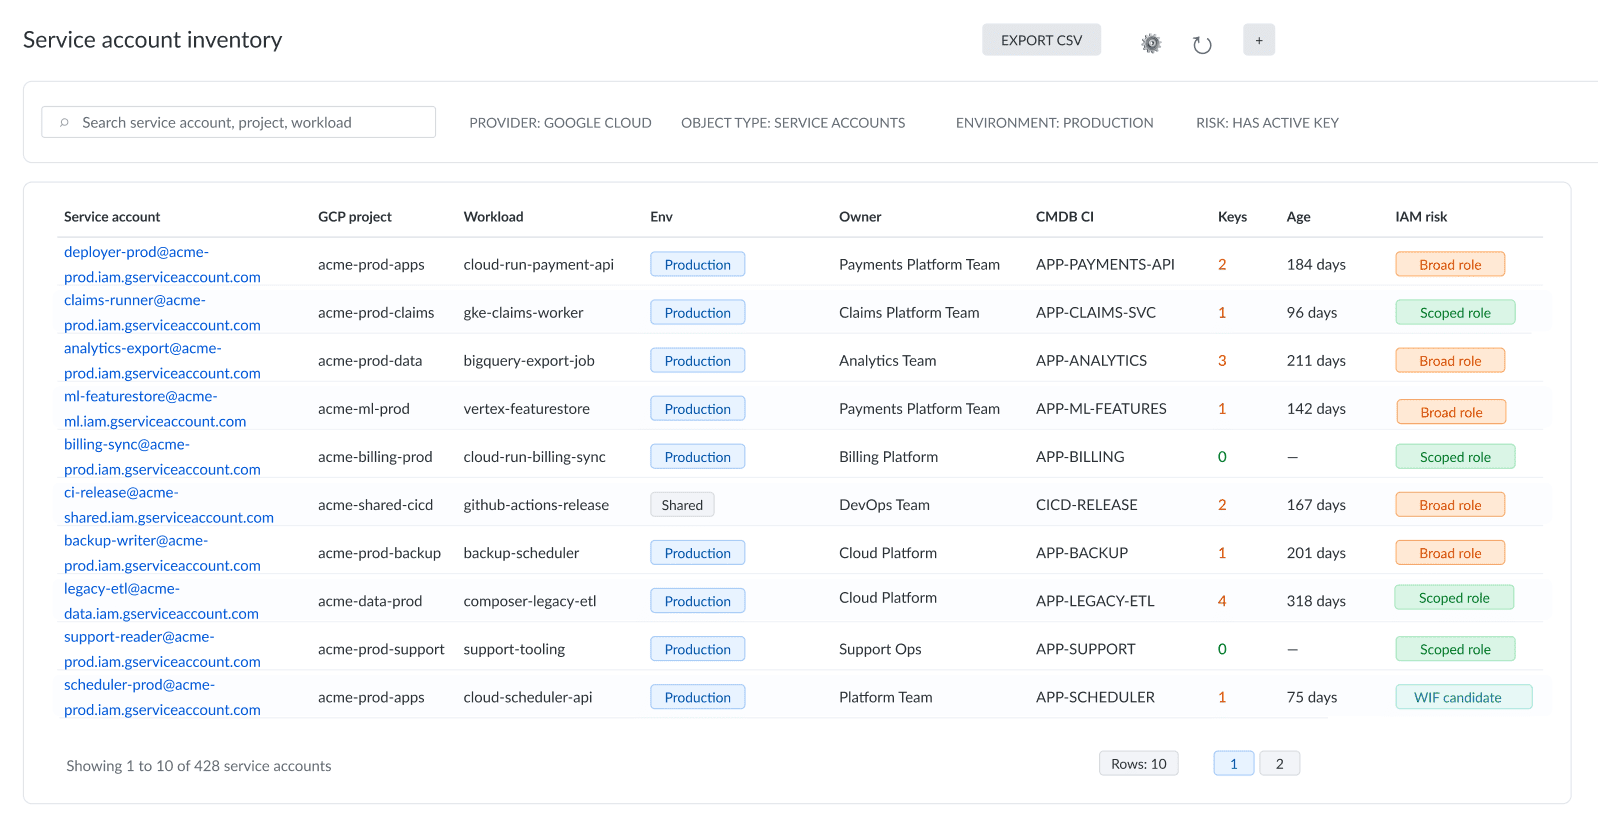This screenshot has height=826, width=1598.
Task: Click the showing 428 service accounts summary
Action: [199, 766]
